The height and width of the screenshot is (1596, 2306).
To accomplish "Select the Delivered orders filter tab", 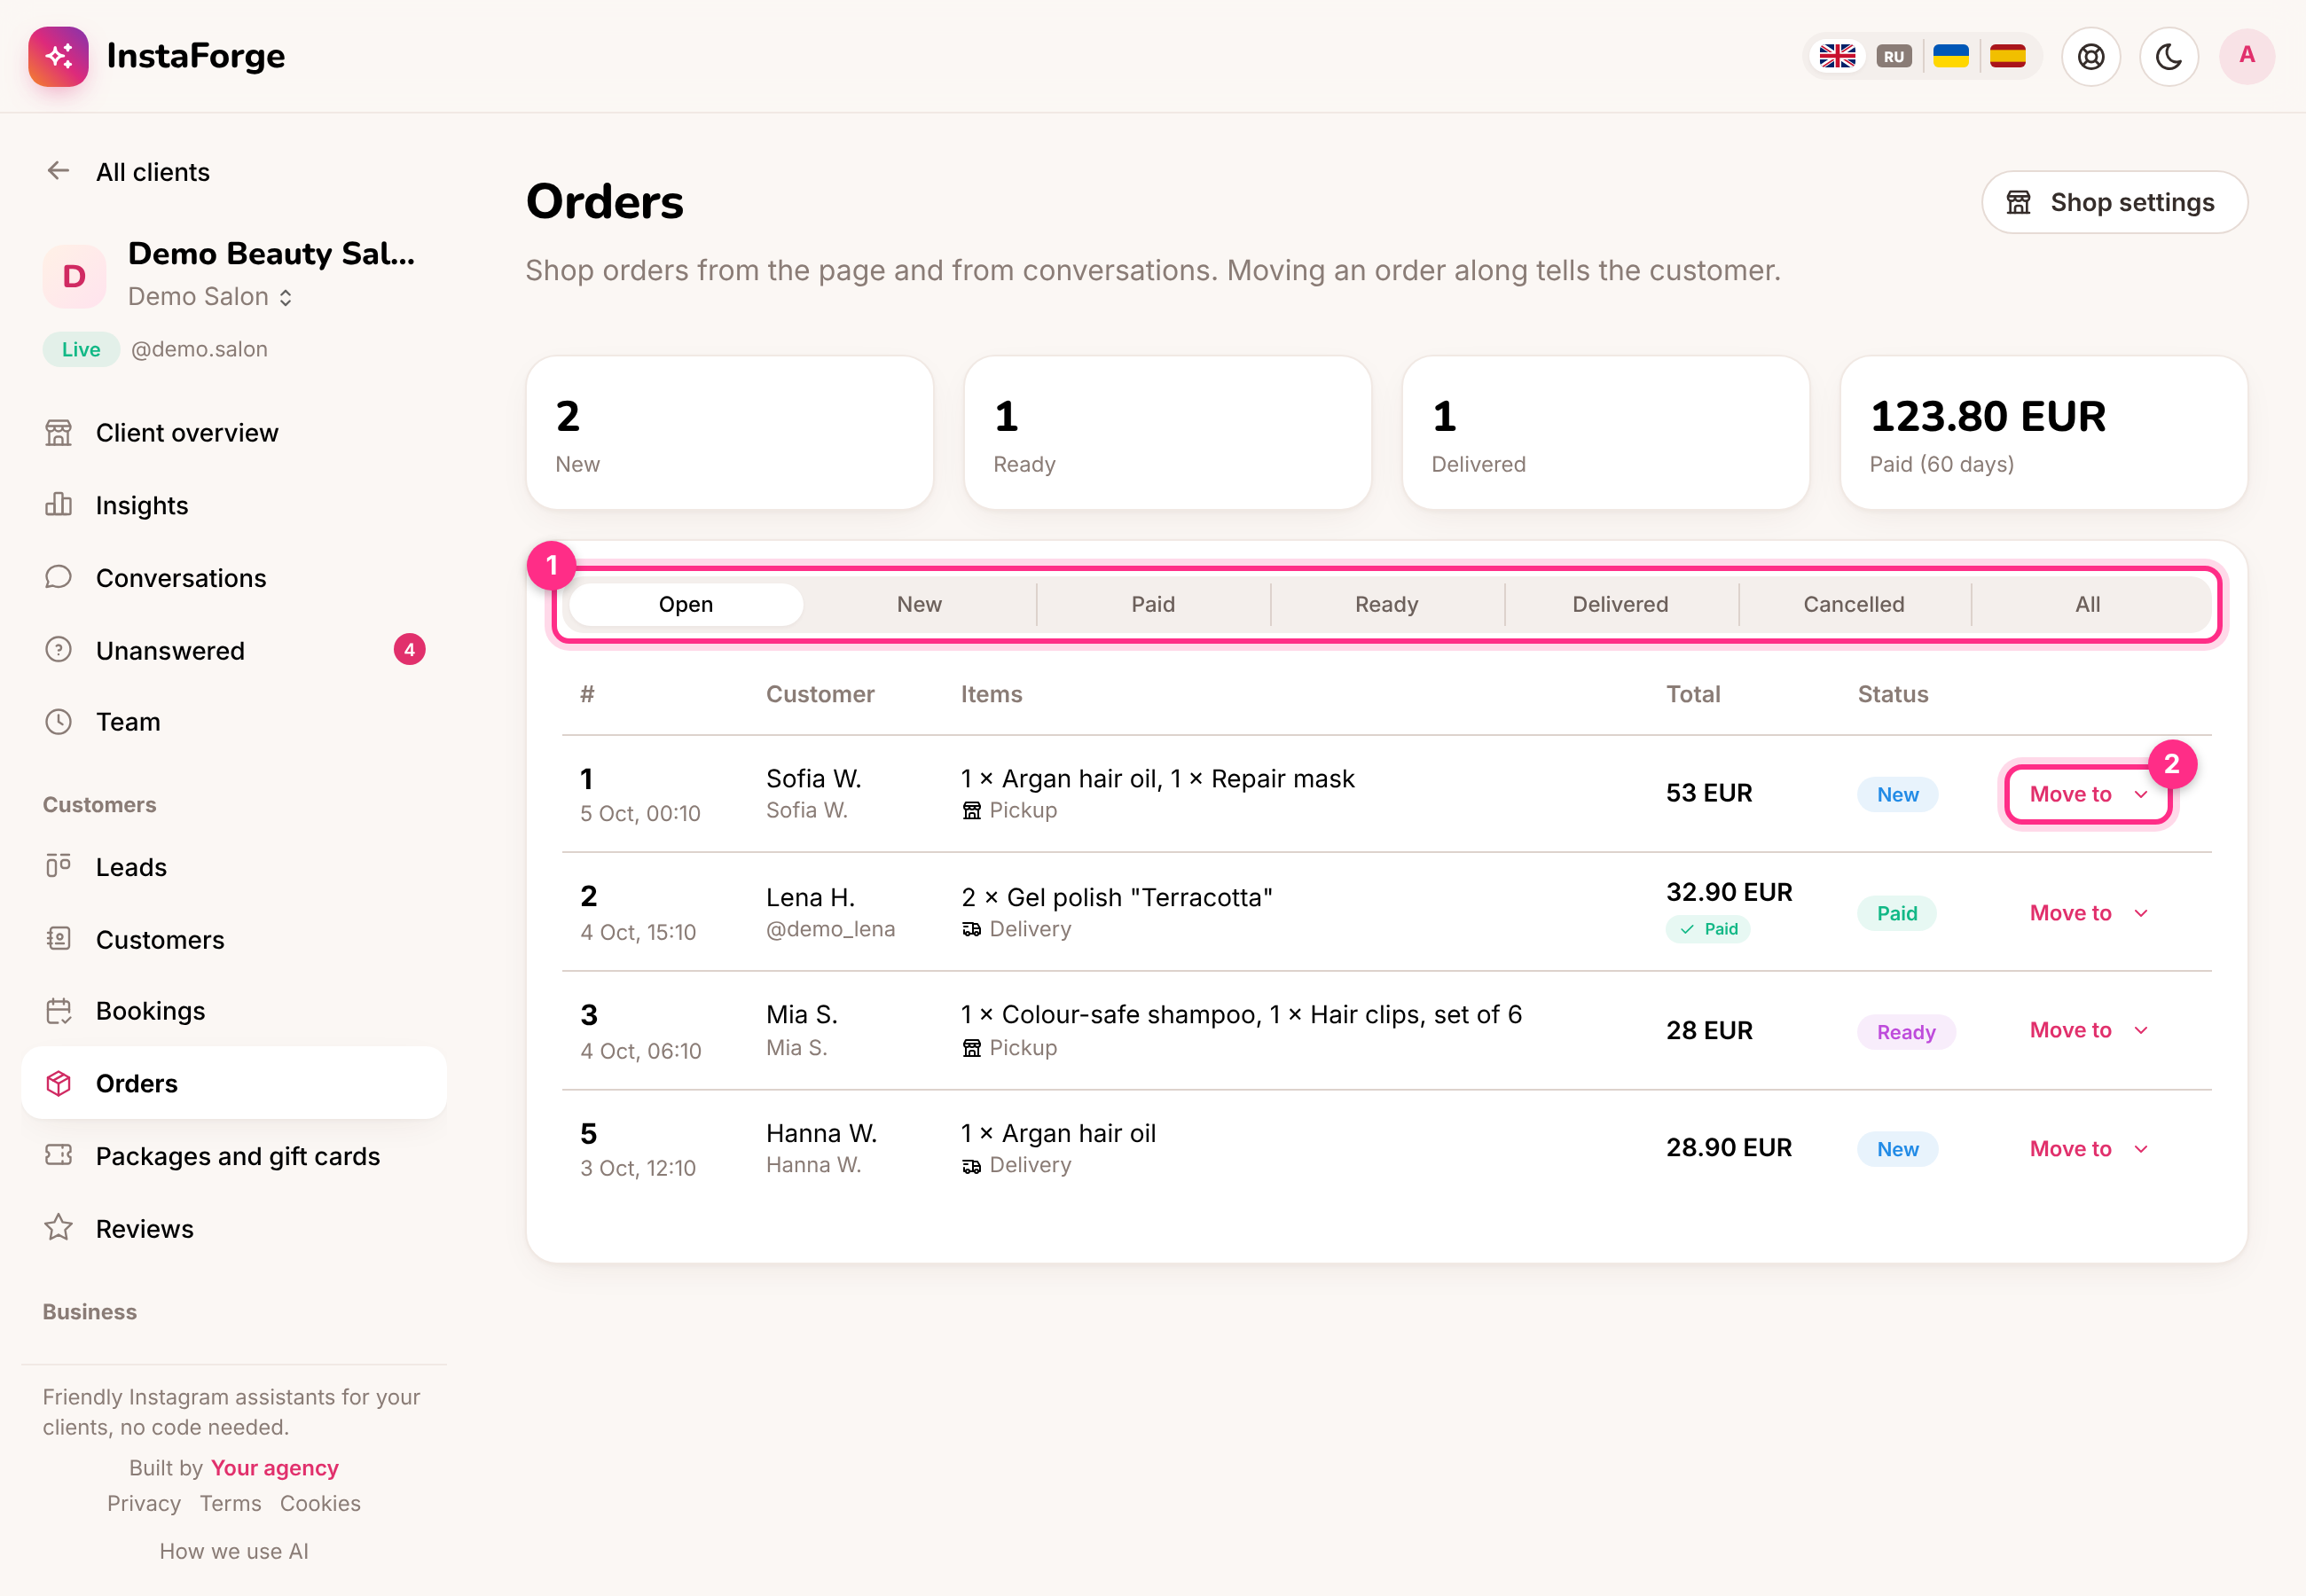I will click(1620, 604).
